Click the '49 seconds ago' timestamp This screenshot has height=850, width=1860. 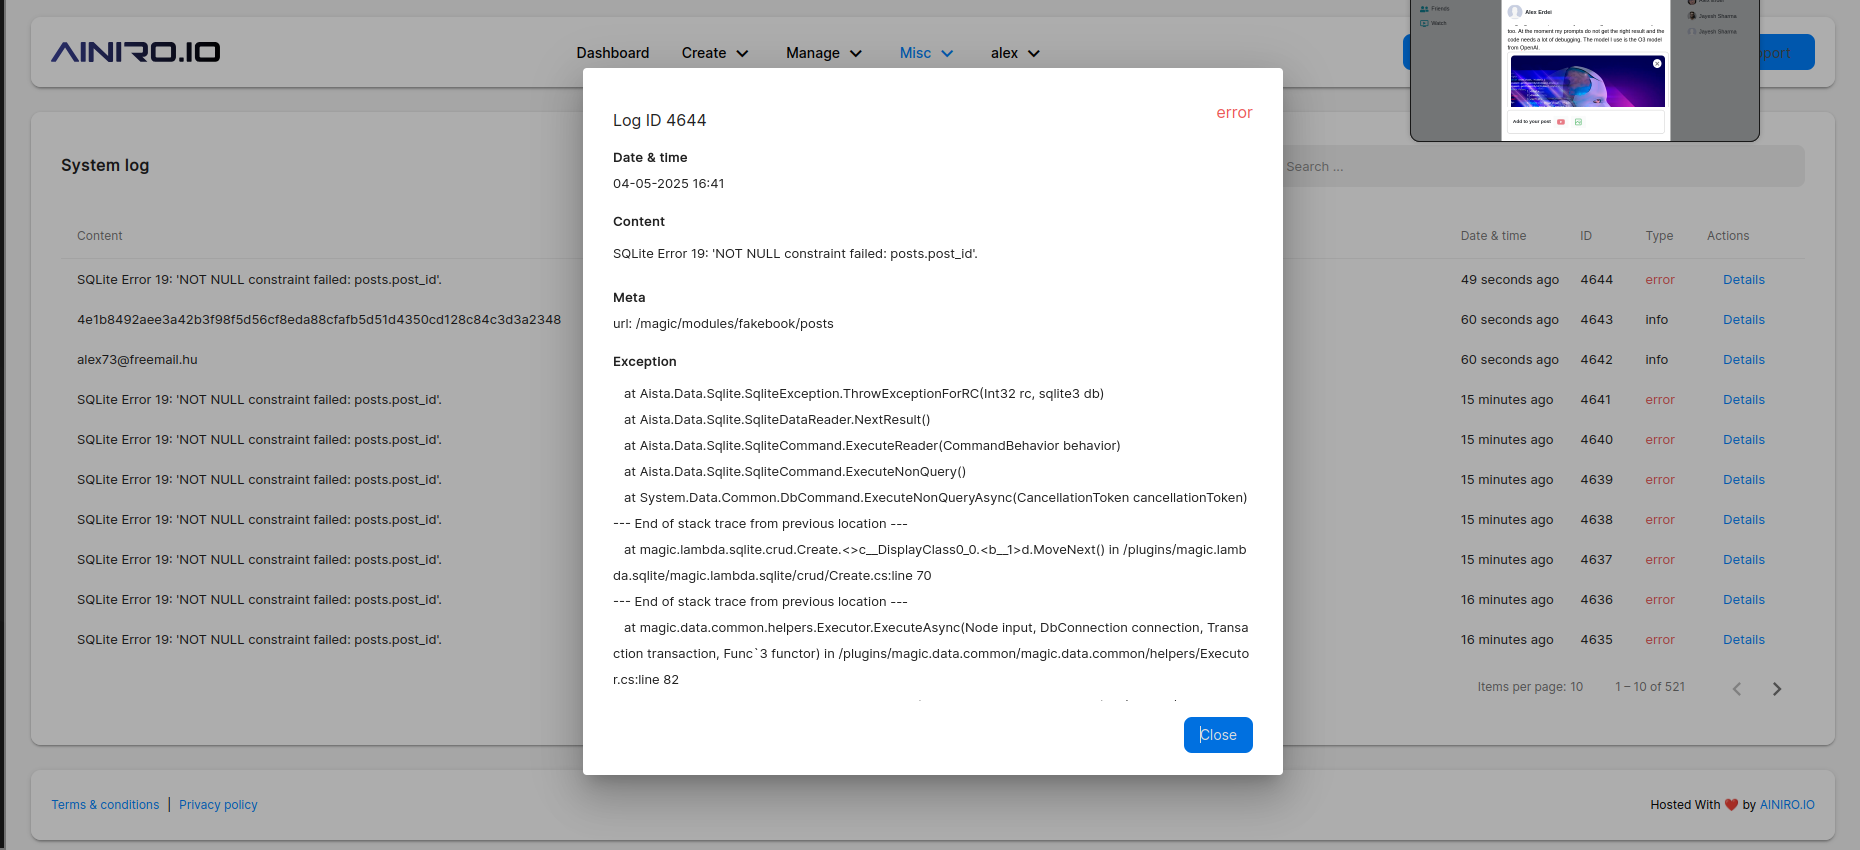[x=1509, y=280]
